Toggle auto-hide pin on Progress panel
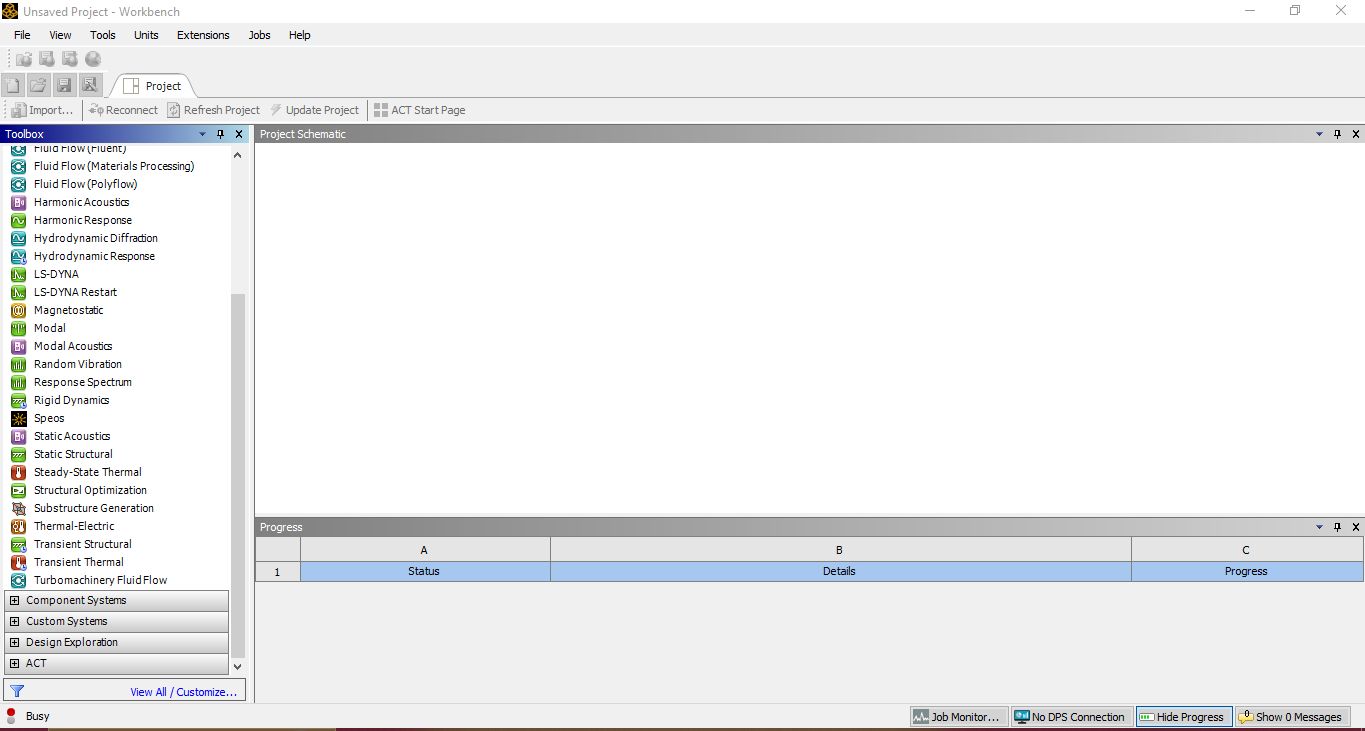Image resolution: width=1365 pixels, height=731 pixels. pyautogui.click(x=1337, y=527)
